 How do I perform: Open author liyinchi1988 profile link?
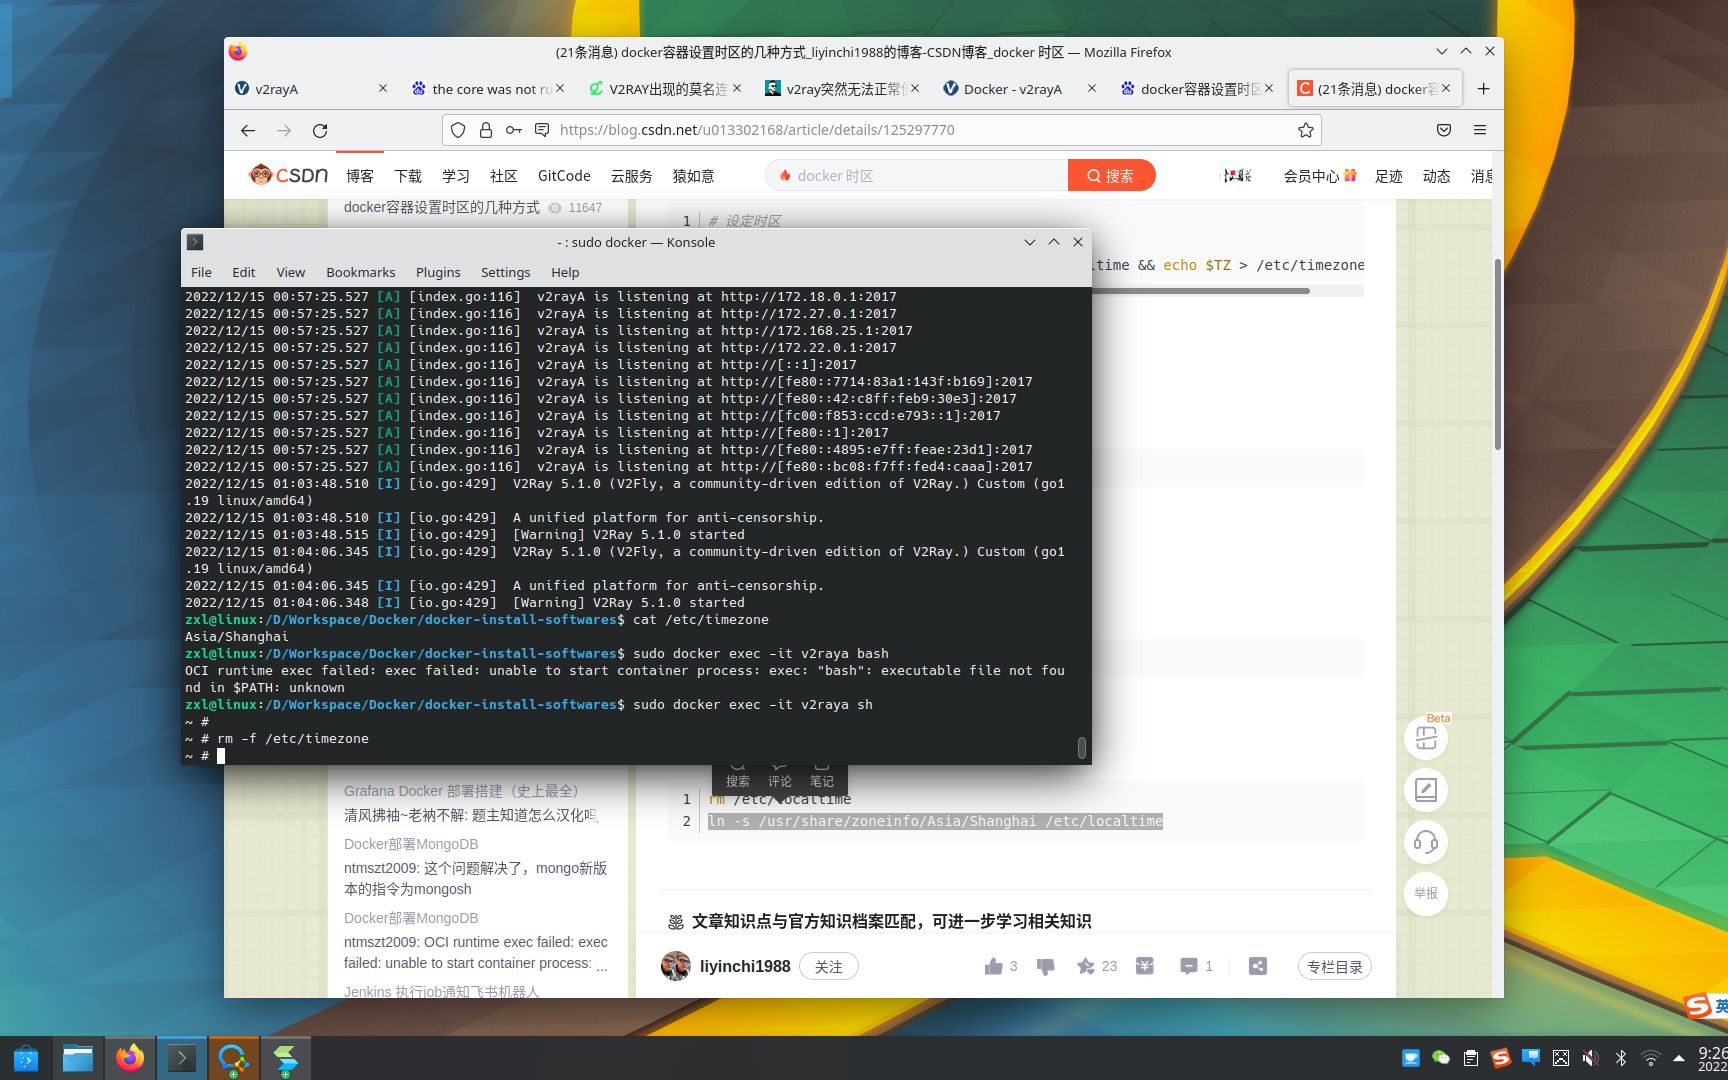[x=745, y=966]
